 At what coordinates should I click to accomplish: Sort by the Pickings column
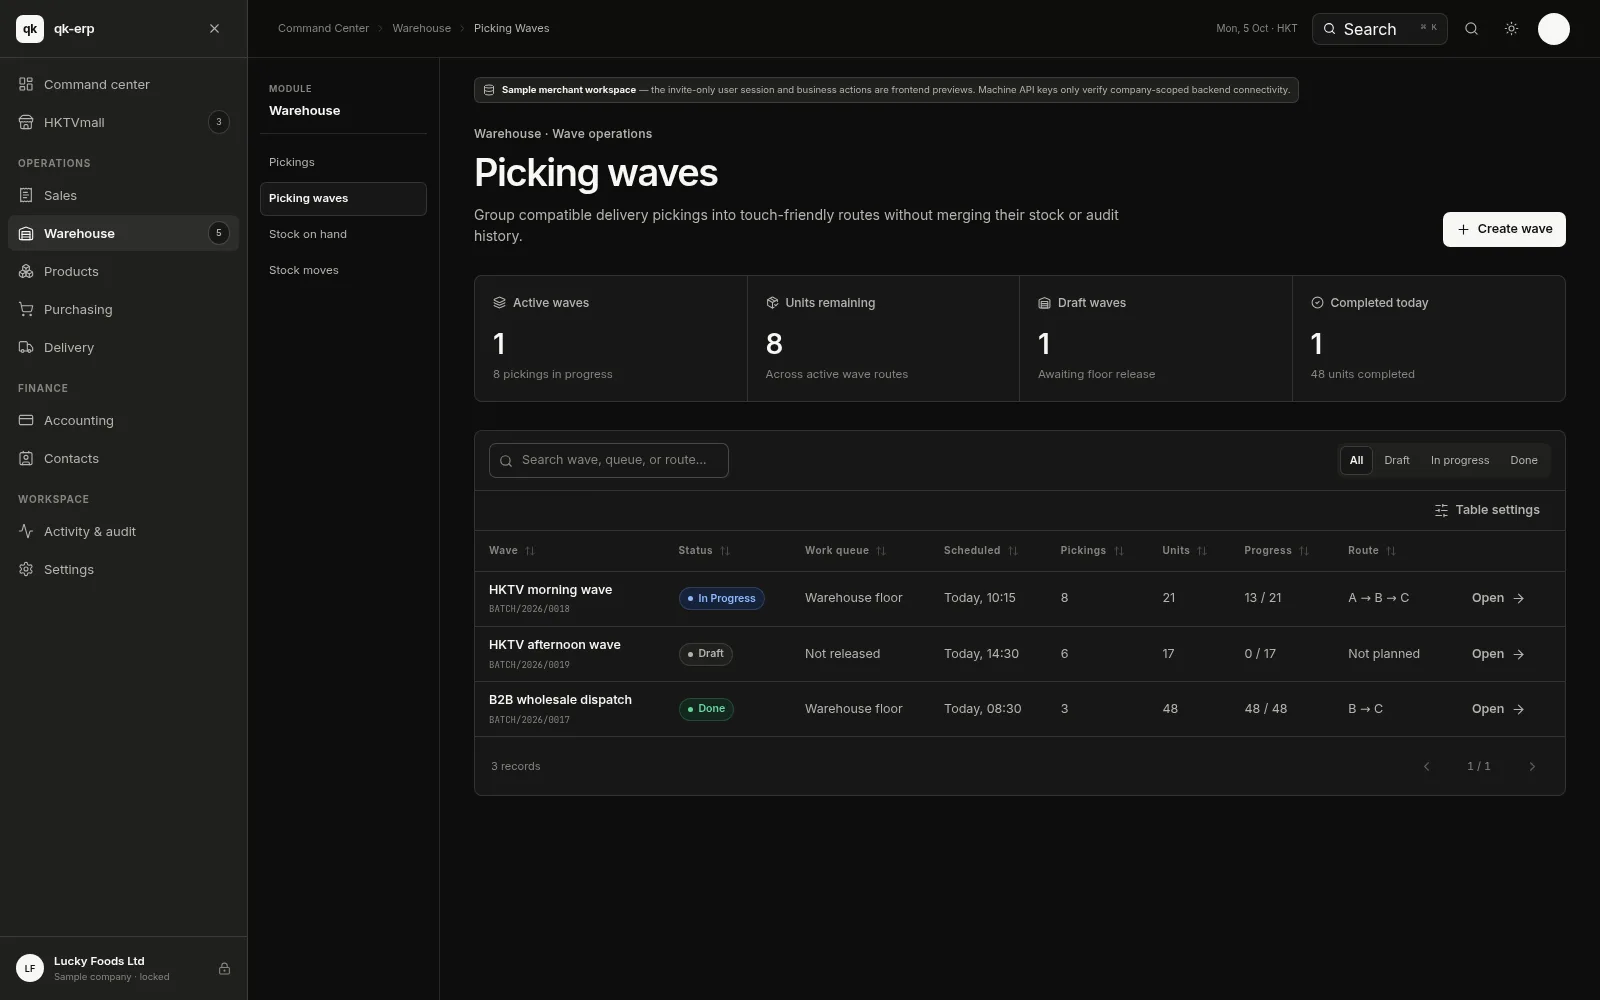pyautogui.click(x=1092, y=551)
